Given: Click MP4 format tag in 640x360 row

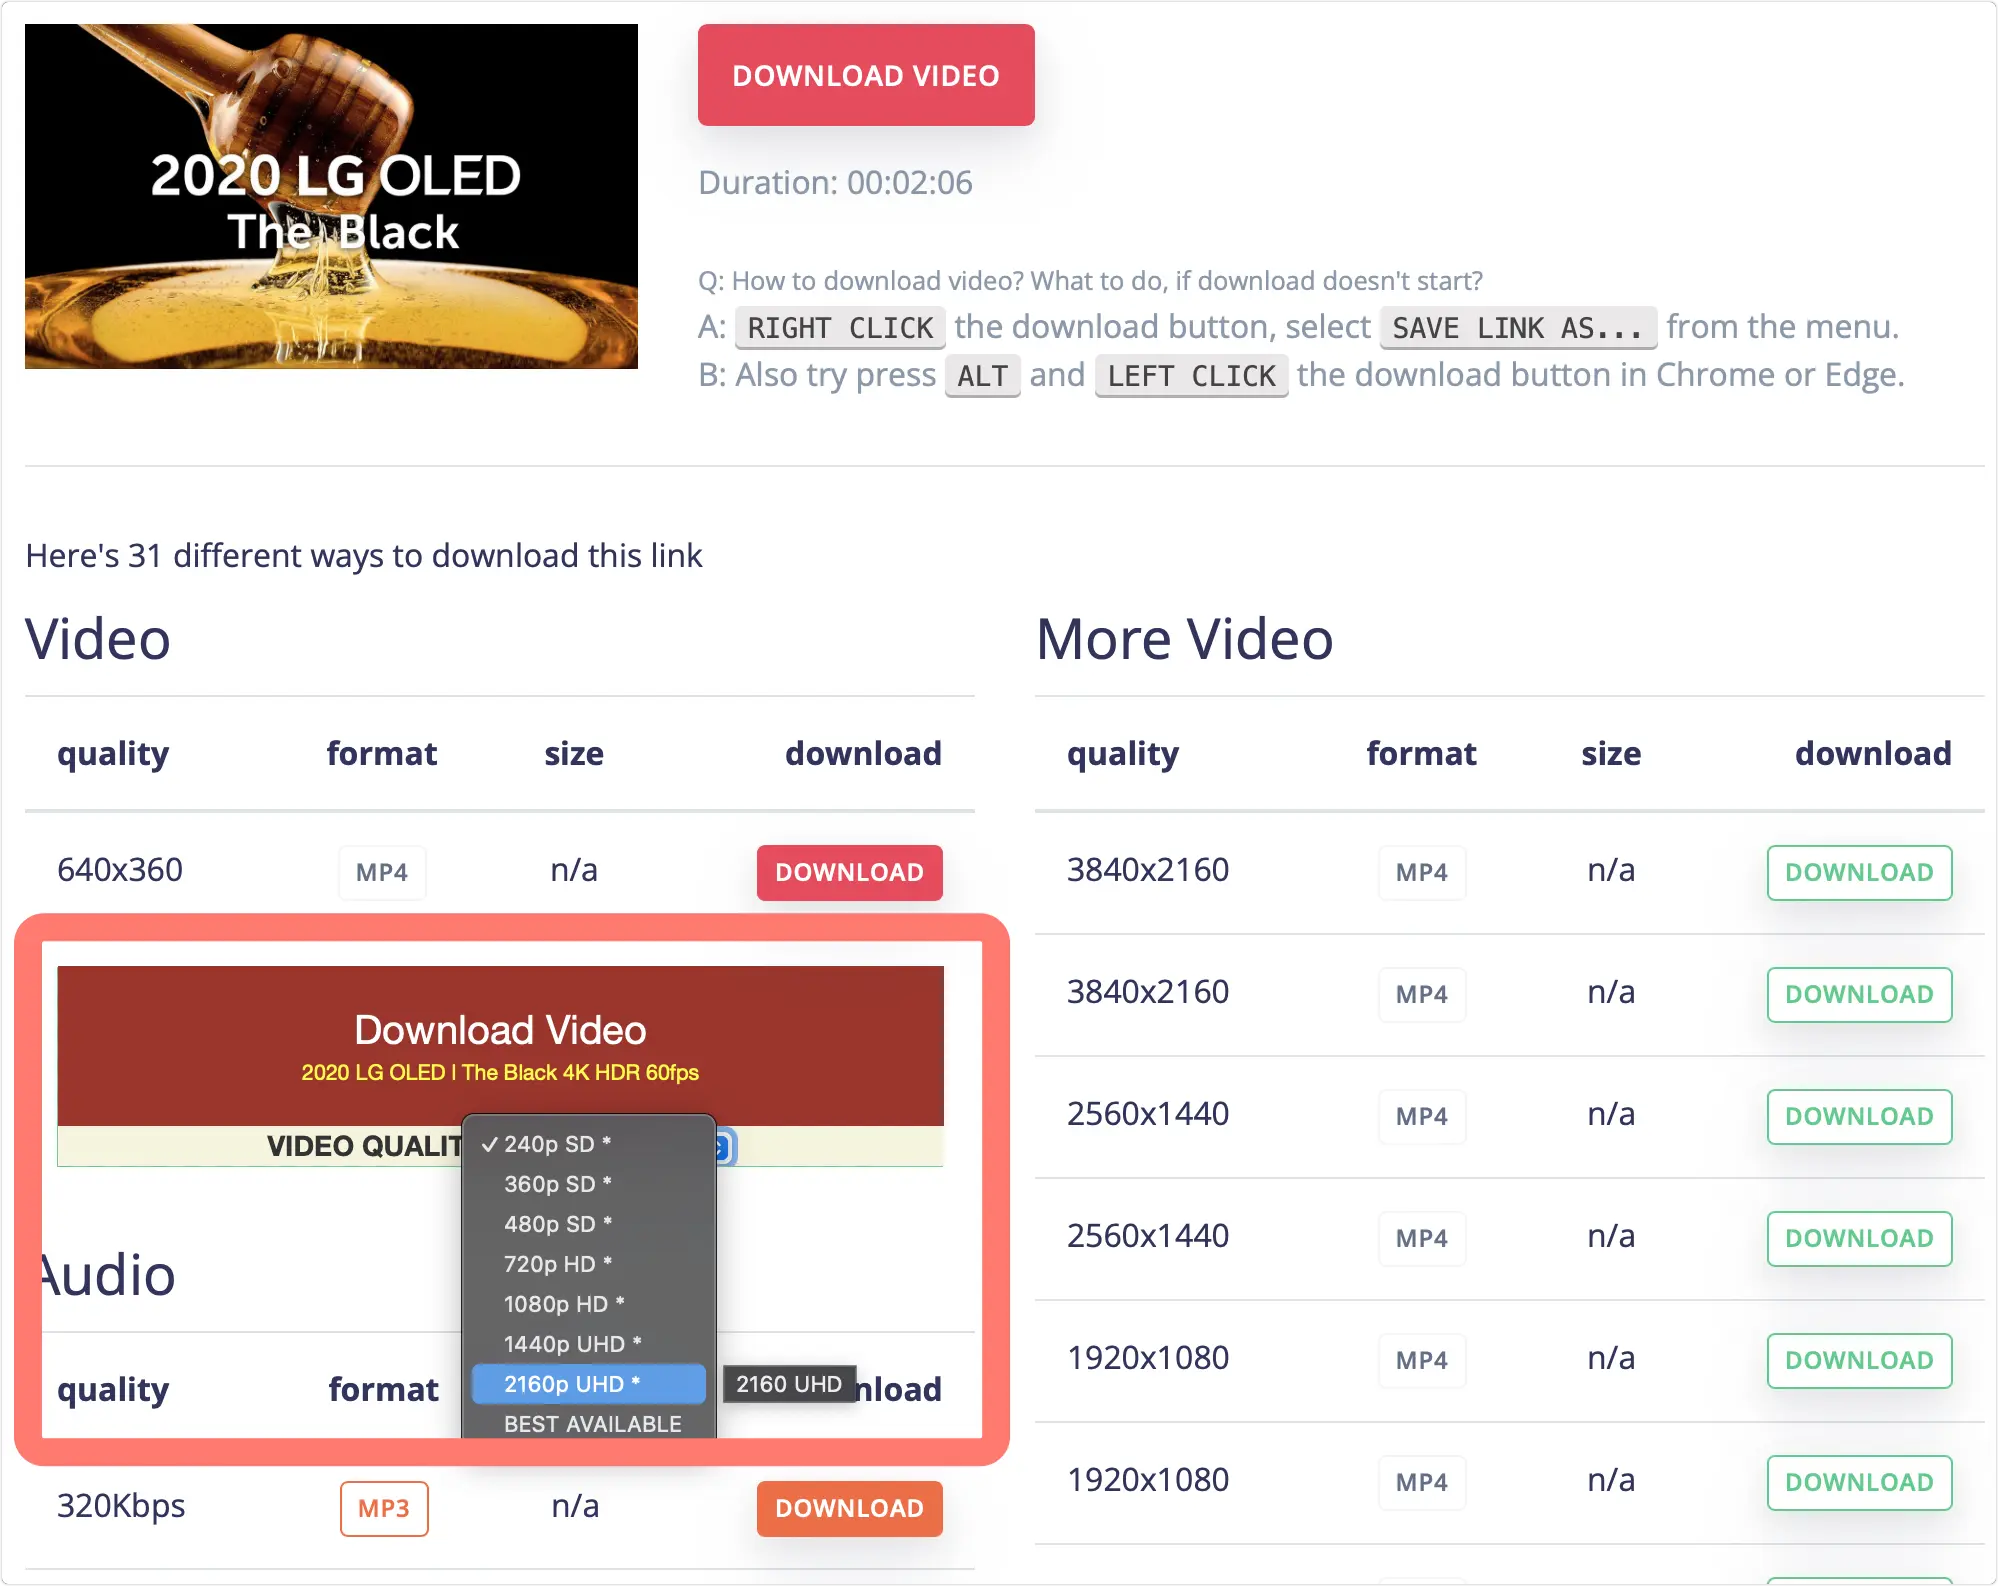Looking at the screenshot, I should pyautogui.click(x=382, y=872).
